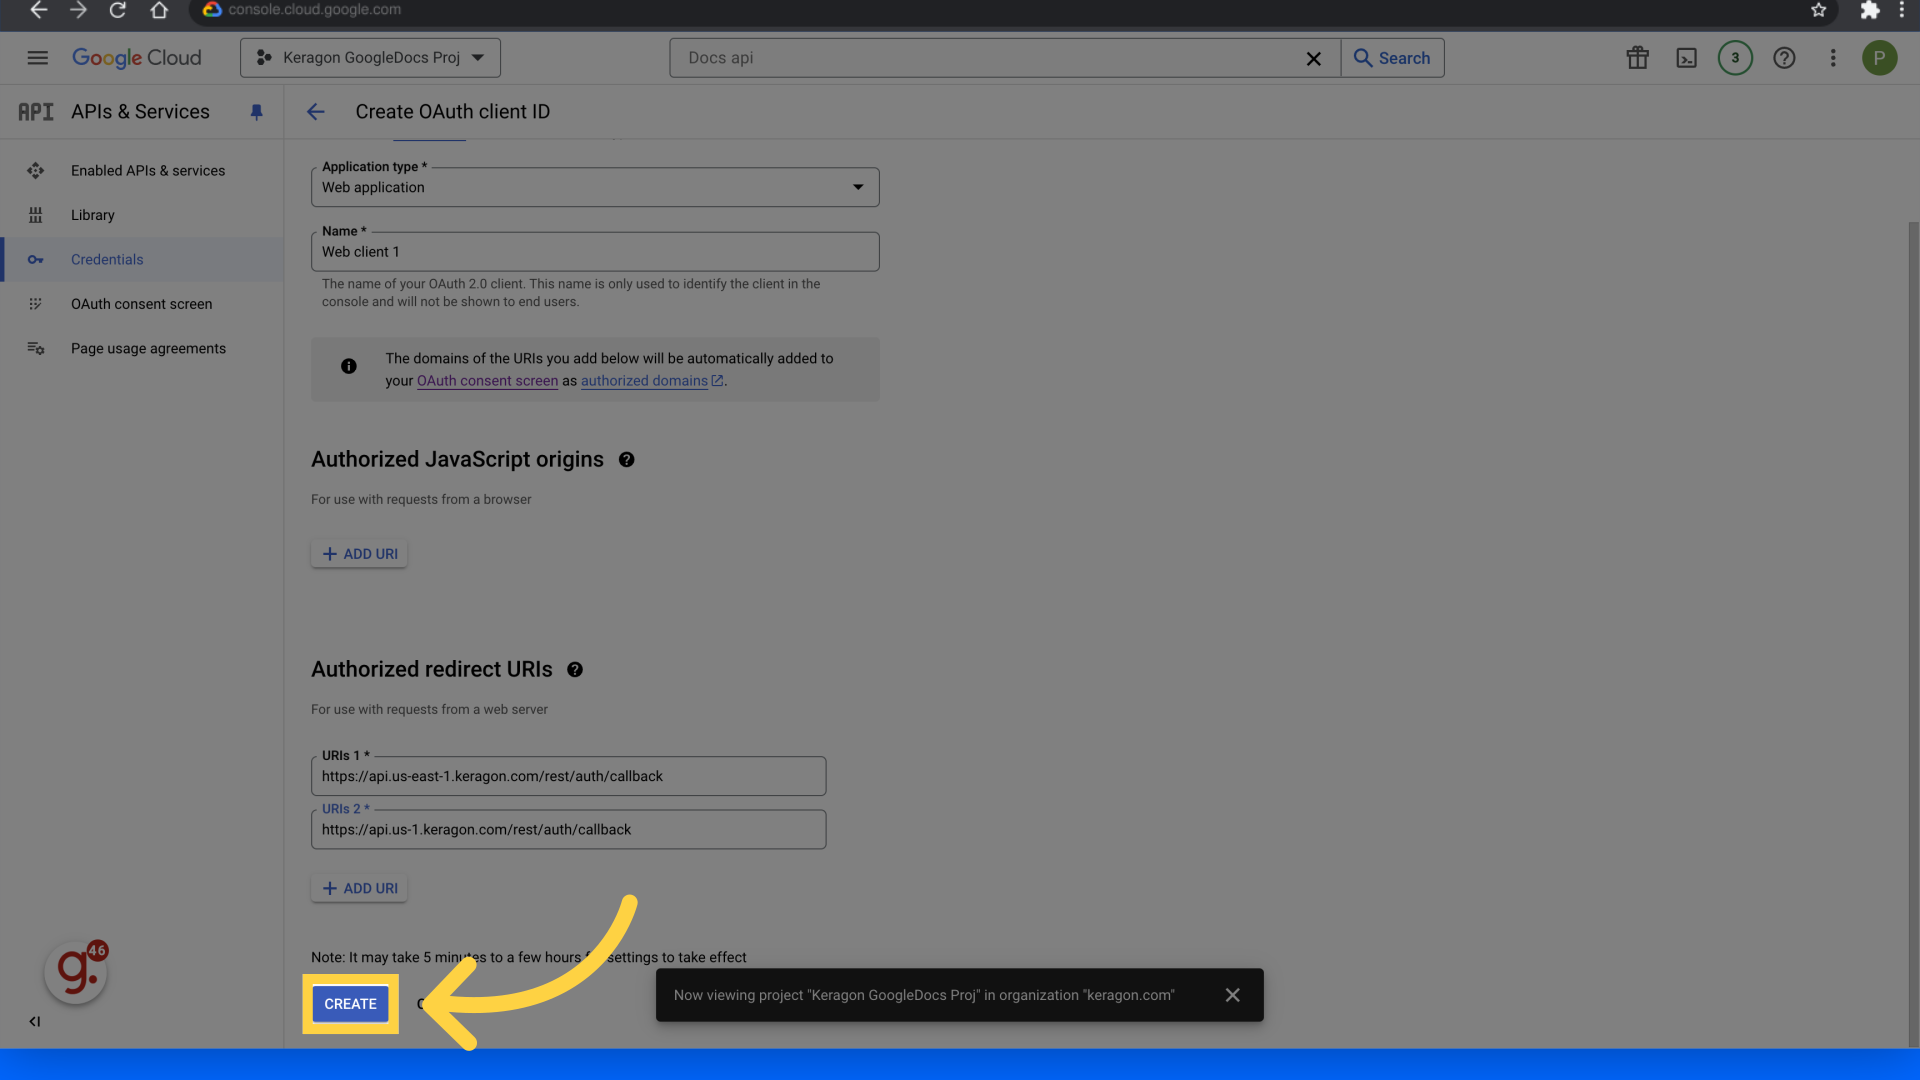The image size is (1920, 1080).
Task: Clear the search box with X
Action: coord(1313,59)
